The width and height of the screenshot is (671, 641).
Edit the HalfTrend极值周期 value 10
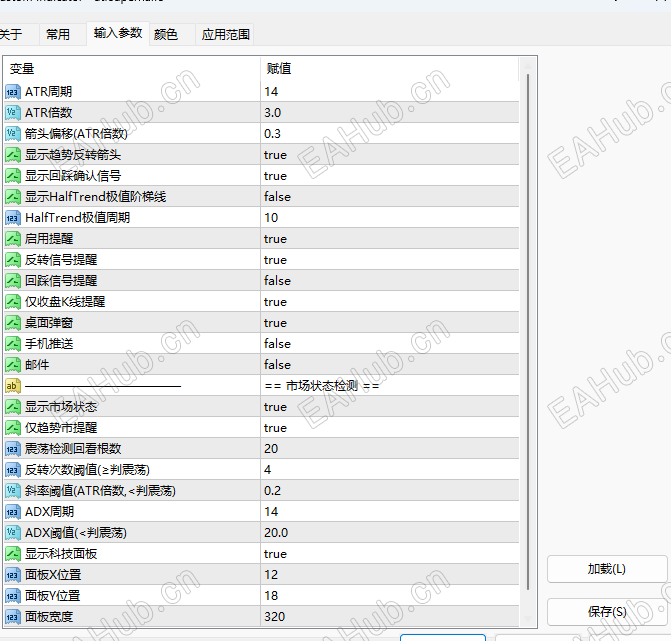pyautogui.click(x=389, y=218)
